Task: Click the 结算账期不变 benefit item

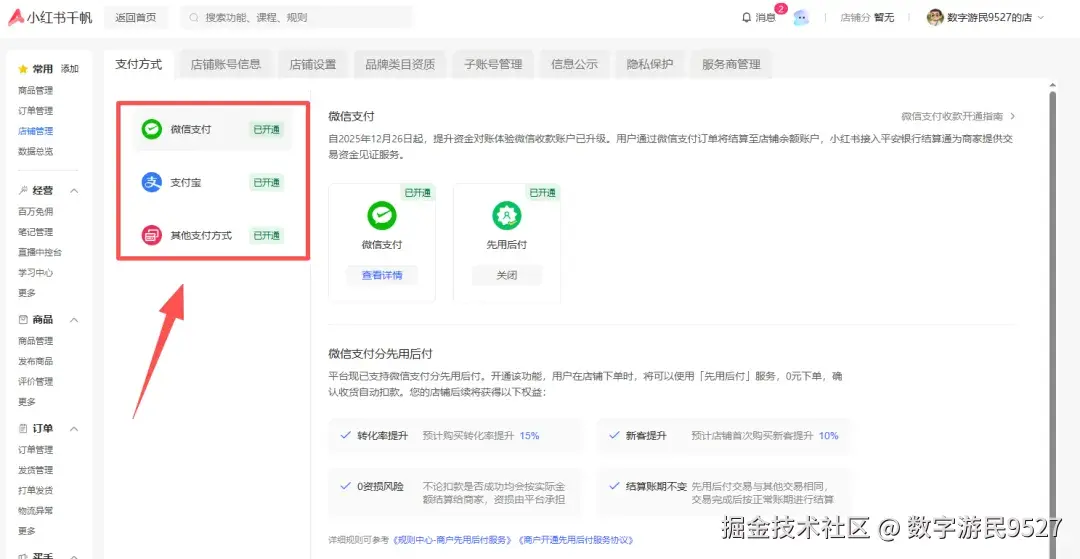Action: tap(723, 493)
